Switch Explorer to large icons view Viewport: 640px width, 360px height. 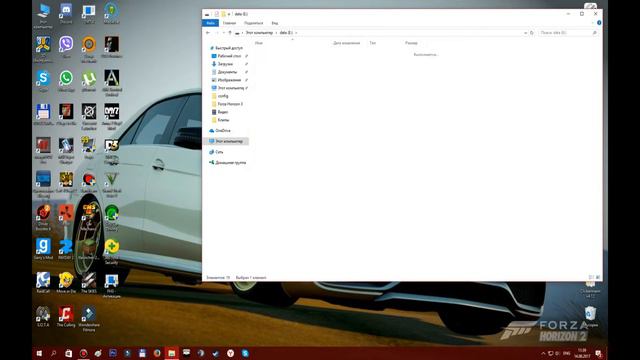click(x=598, y=278)
